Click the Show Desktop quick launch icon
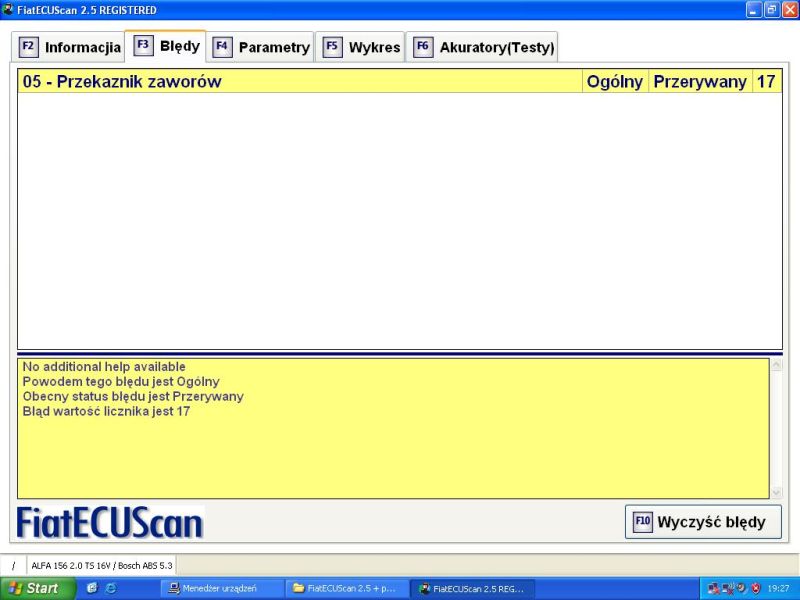 pos(92,588)
